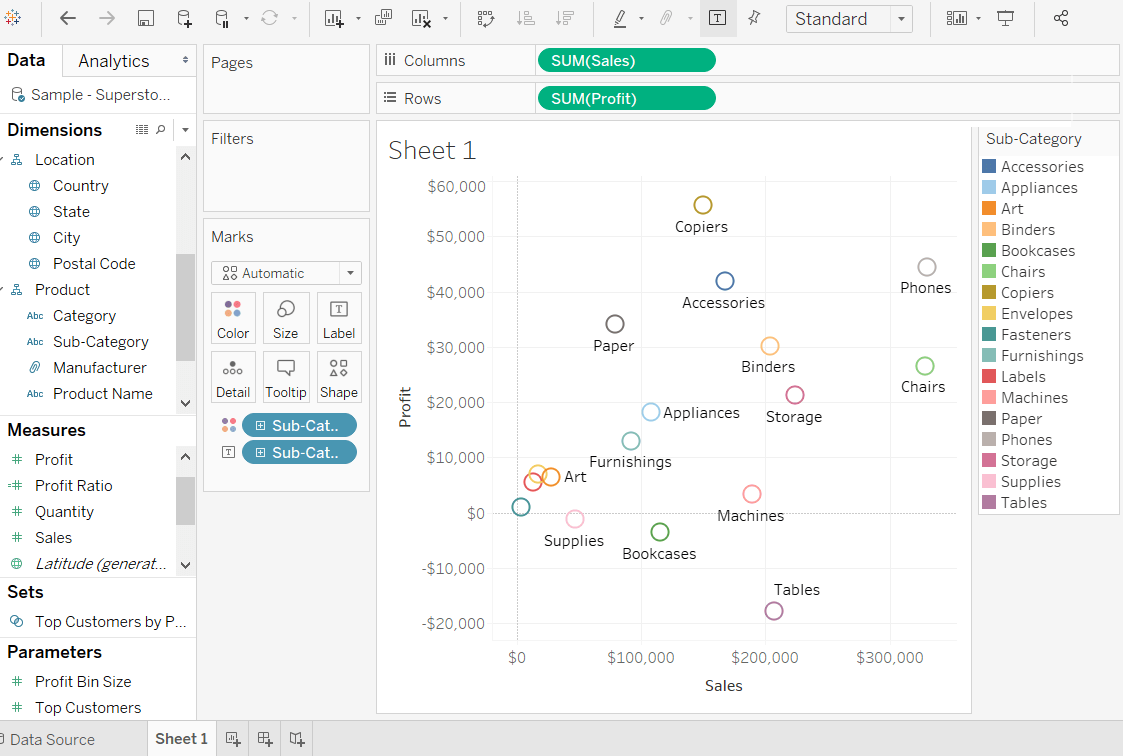Select the Country dimension
This screenshot has height=756, width=1123.
pos(81,185)
